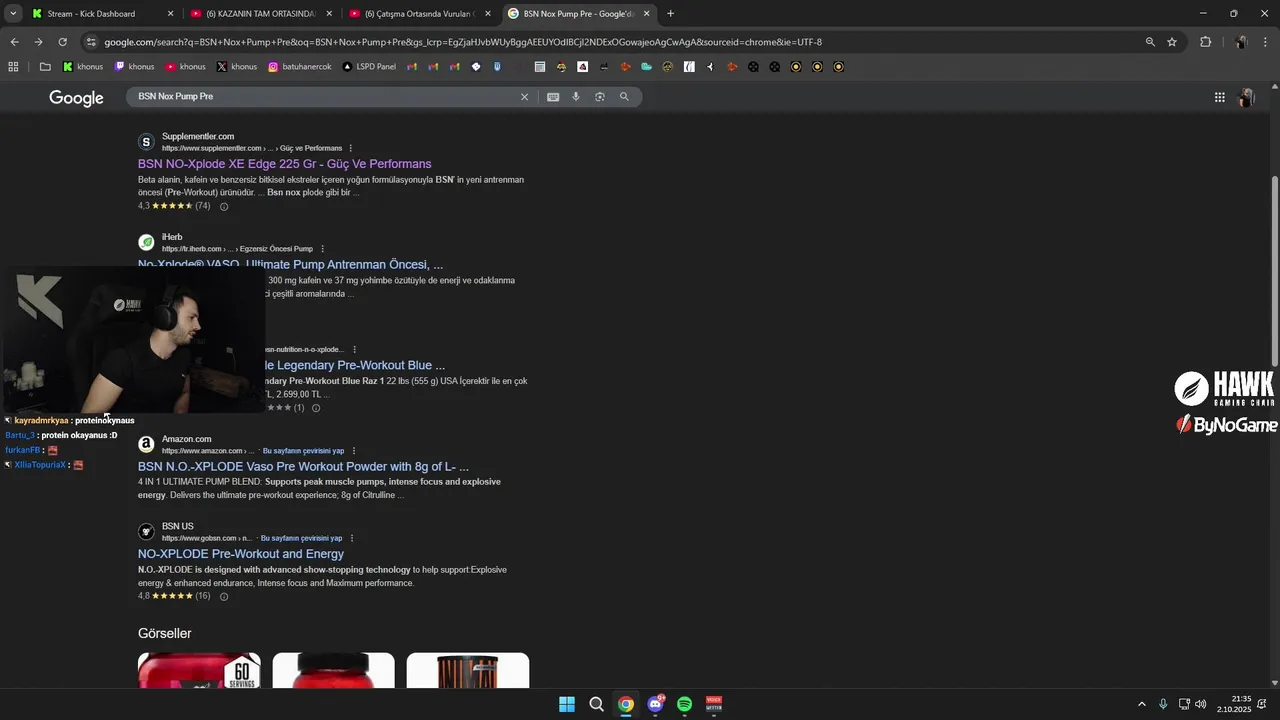The image size is (1280, 720).
Task: Open the LSPD Panel bookmark
Action: [369, 67]
